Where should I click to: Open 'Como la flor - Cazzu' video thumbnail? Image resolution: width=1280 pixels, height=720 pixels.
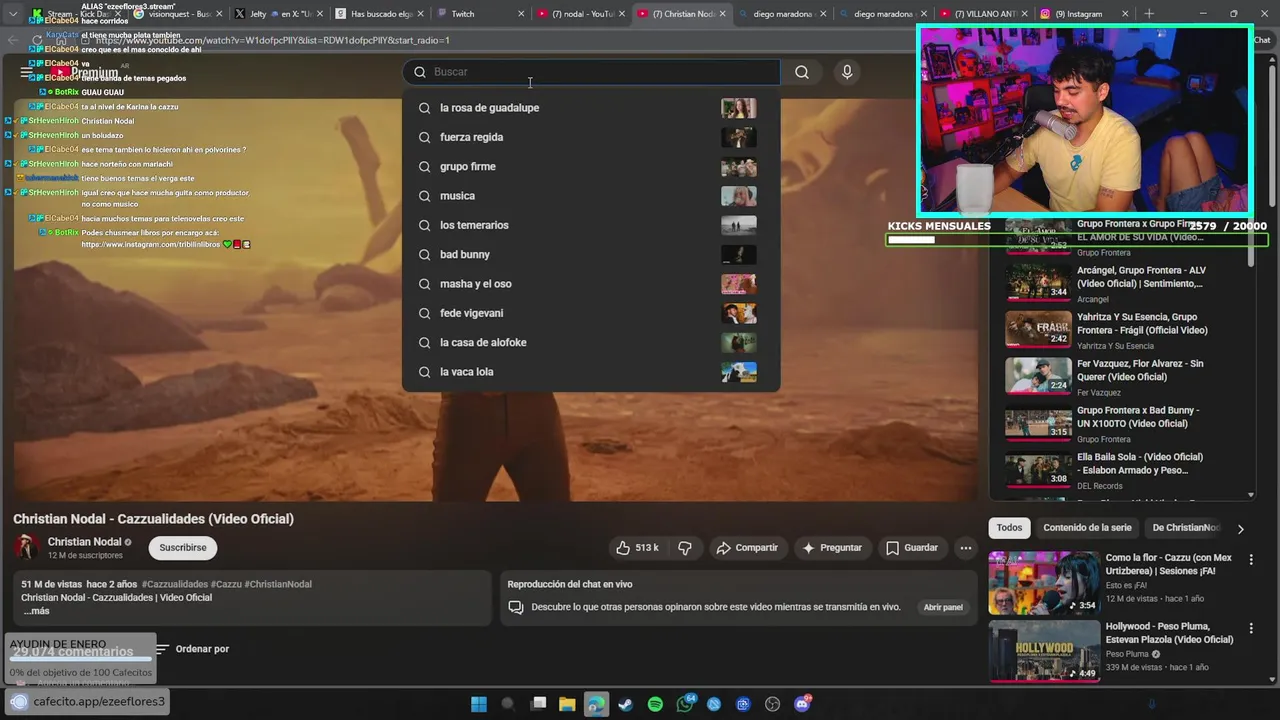[1044, 583]
